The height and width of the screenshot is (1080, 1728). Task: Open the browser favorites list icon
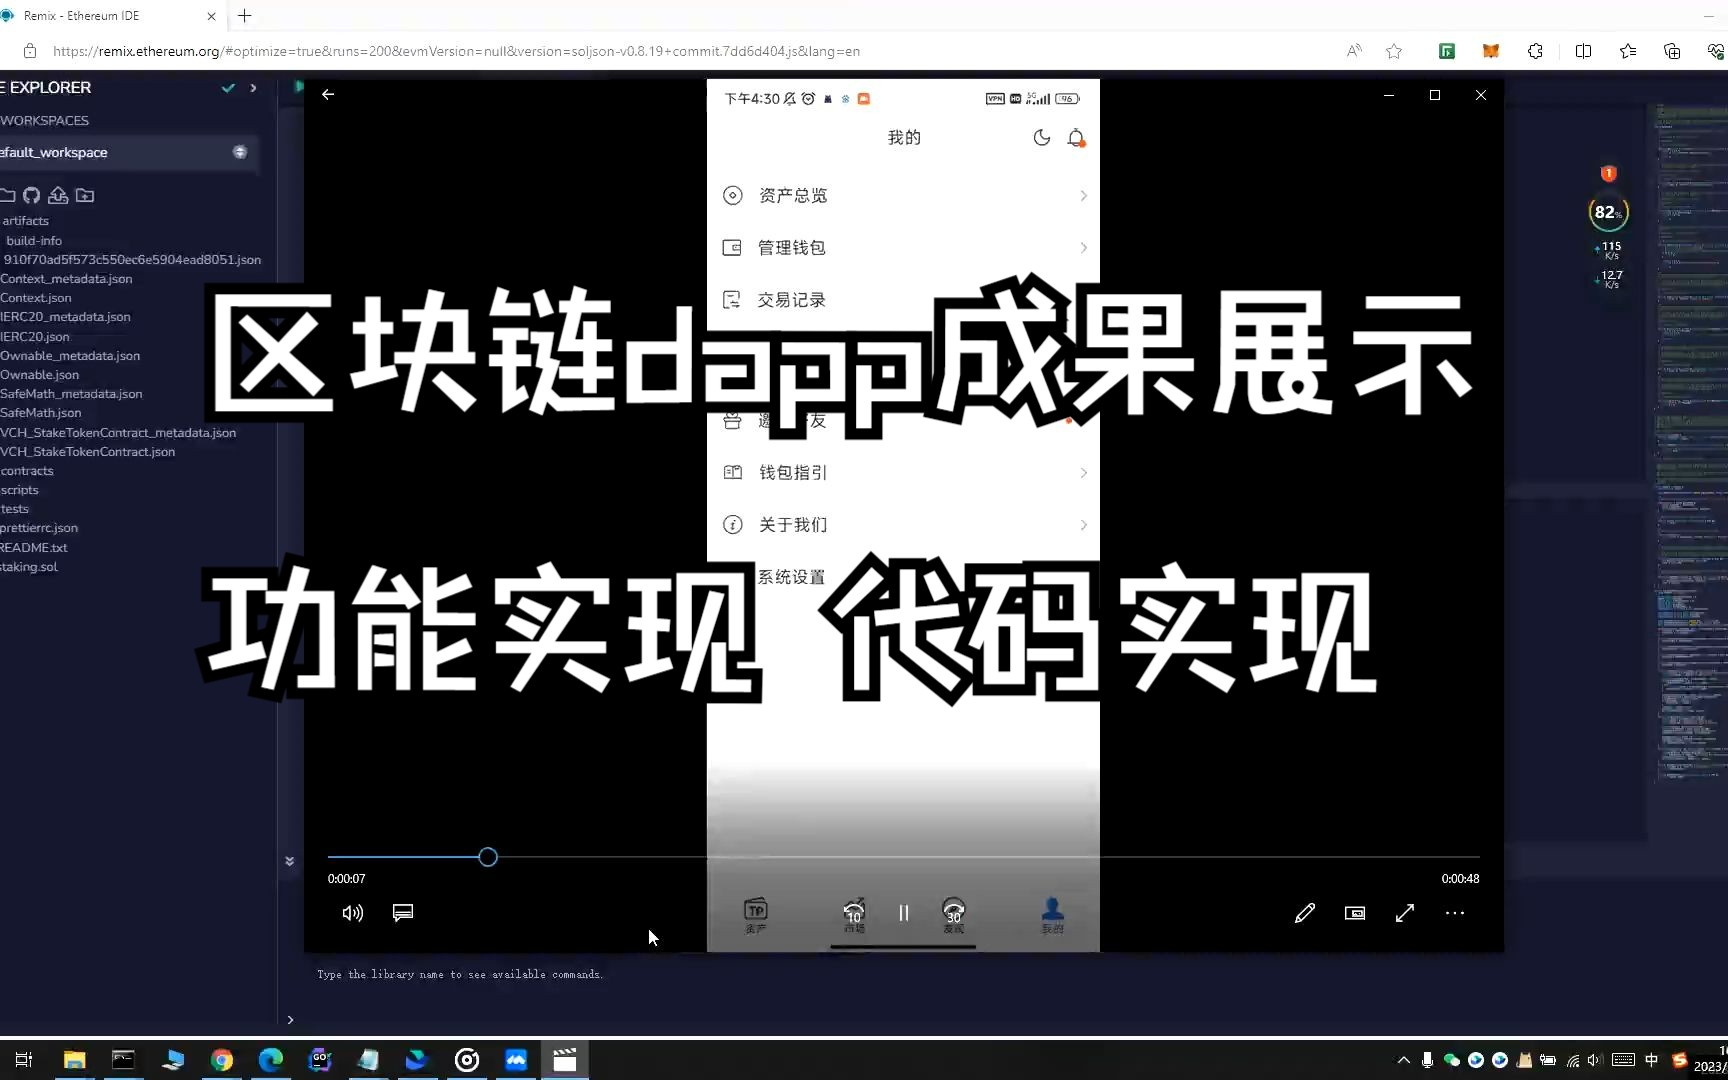[x=1628, y=51]
